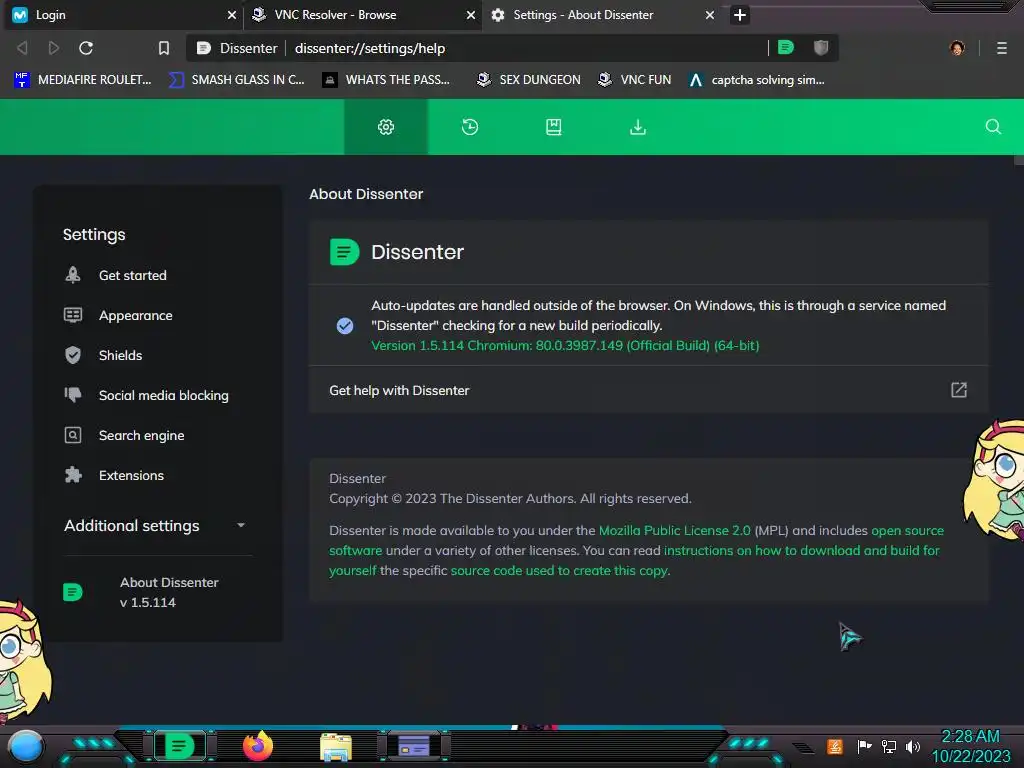Open the Bookmarks icon in green toolbar
This screenshot has height=768, width=1024.
(x=554, y=127)
